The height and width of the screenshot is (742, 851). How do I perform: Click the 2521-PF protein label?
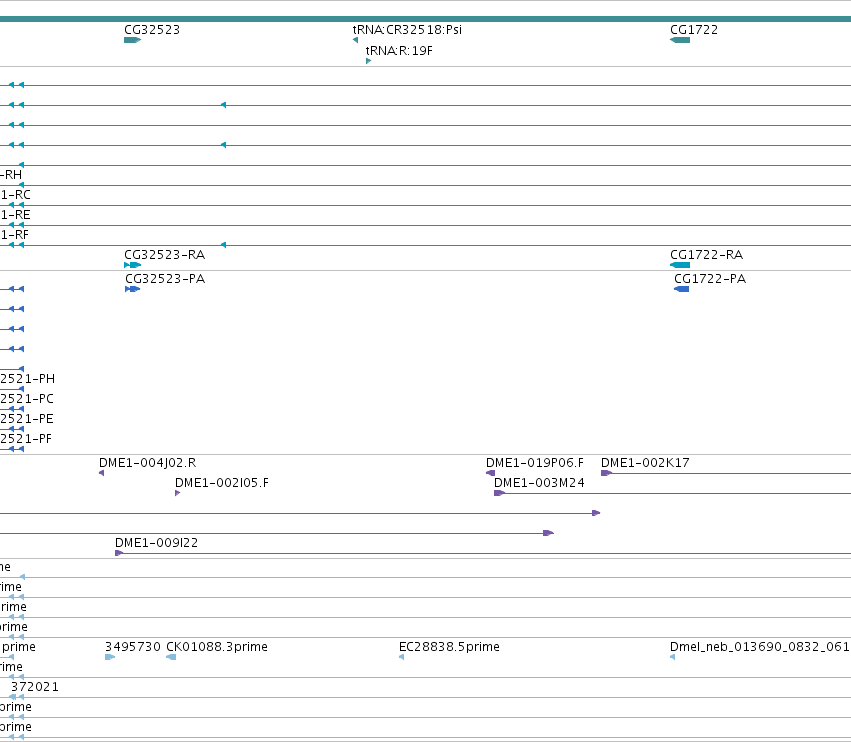pos(26,439)
